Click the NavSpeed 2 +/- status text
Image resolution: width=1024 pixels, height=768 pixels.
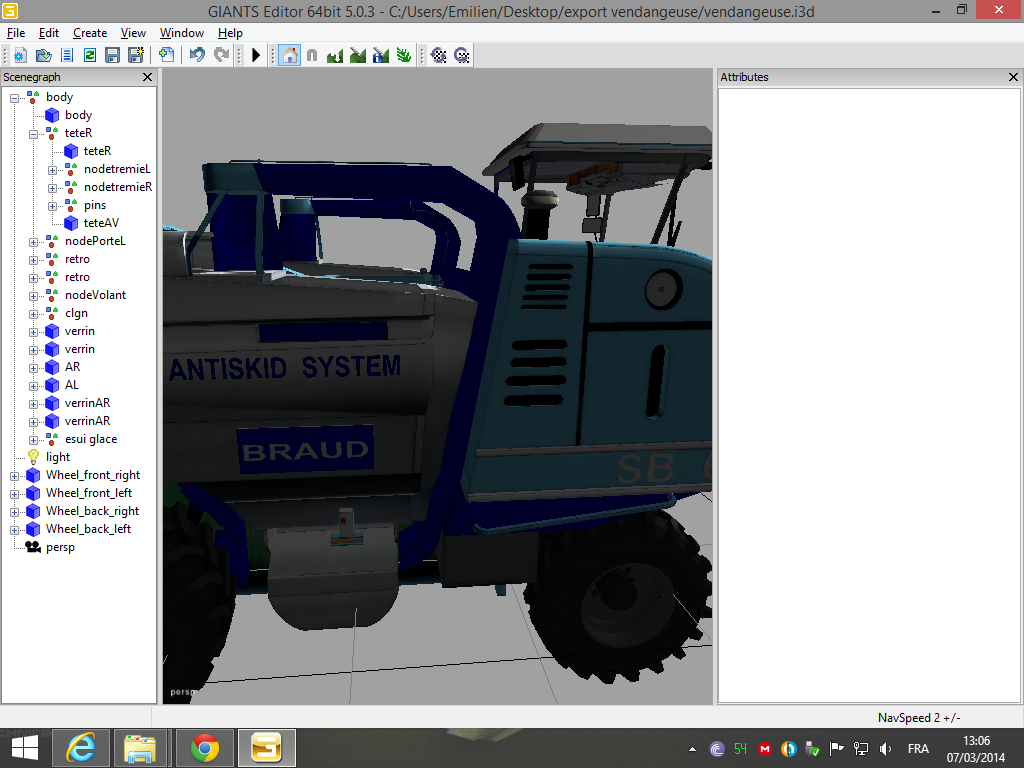tap(919, 718)
